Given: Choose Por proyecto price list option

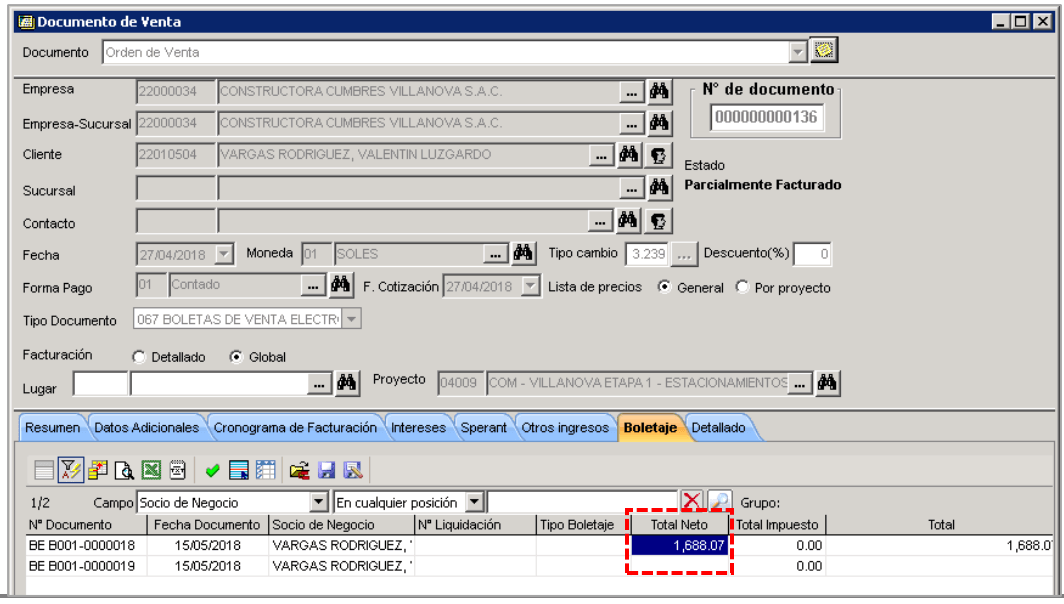Looking at the screenshot, I should [742, 287].
